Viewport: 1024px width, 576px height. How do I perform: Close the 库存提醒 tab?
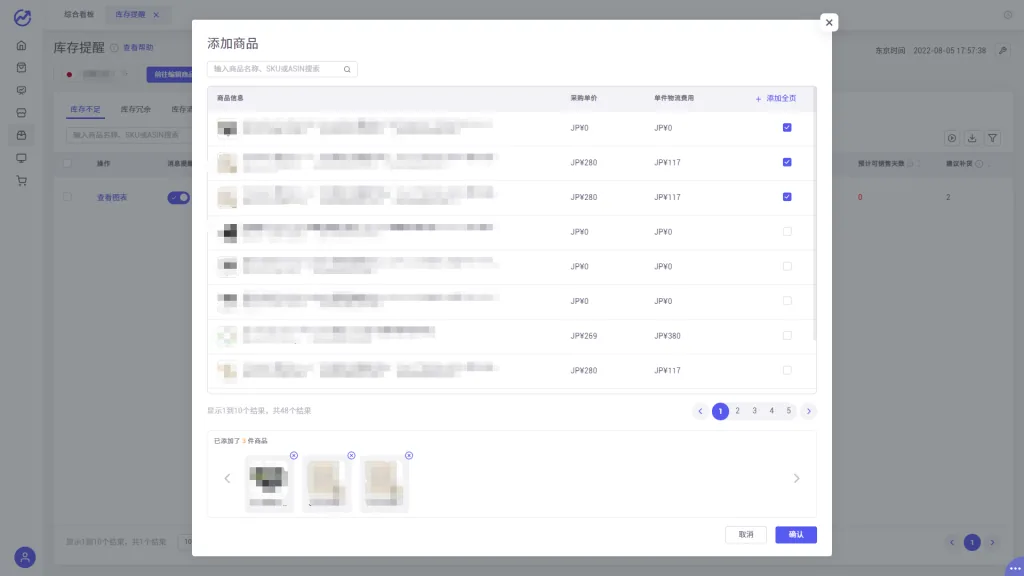point(156,15)
